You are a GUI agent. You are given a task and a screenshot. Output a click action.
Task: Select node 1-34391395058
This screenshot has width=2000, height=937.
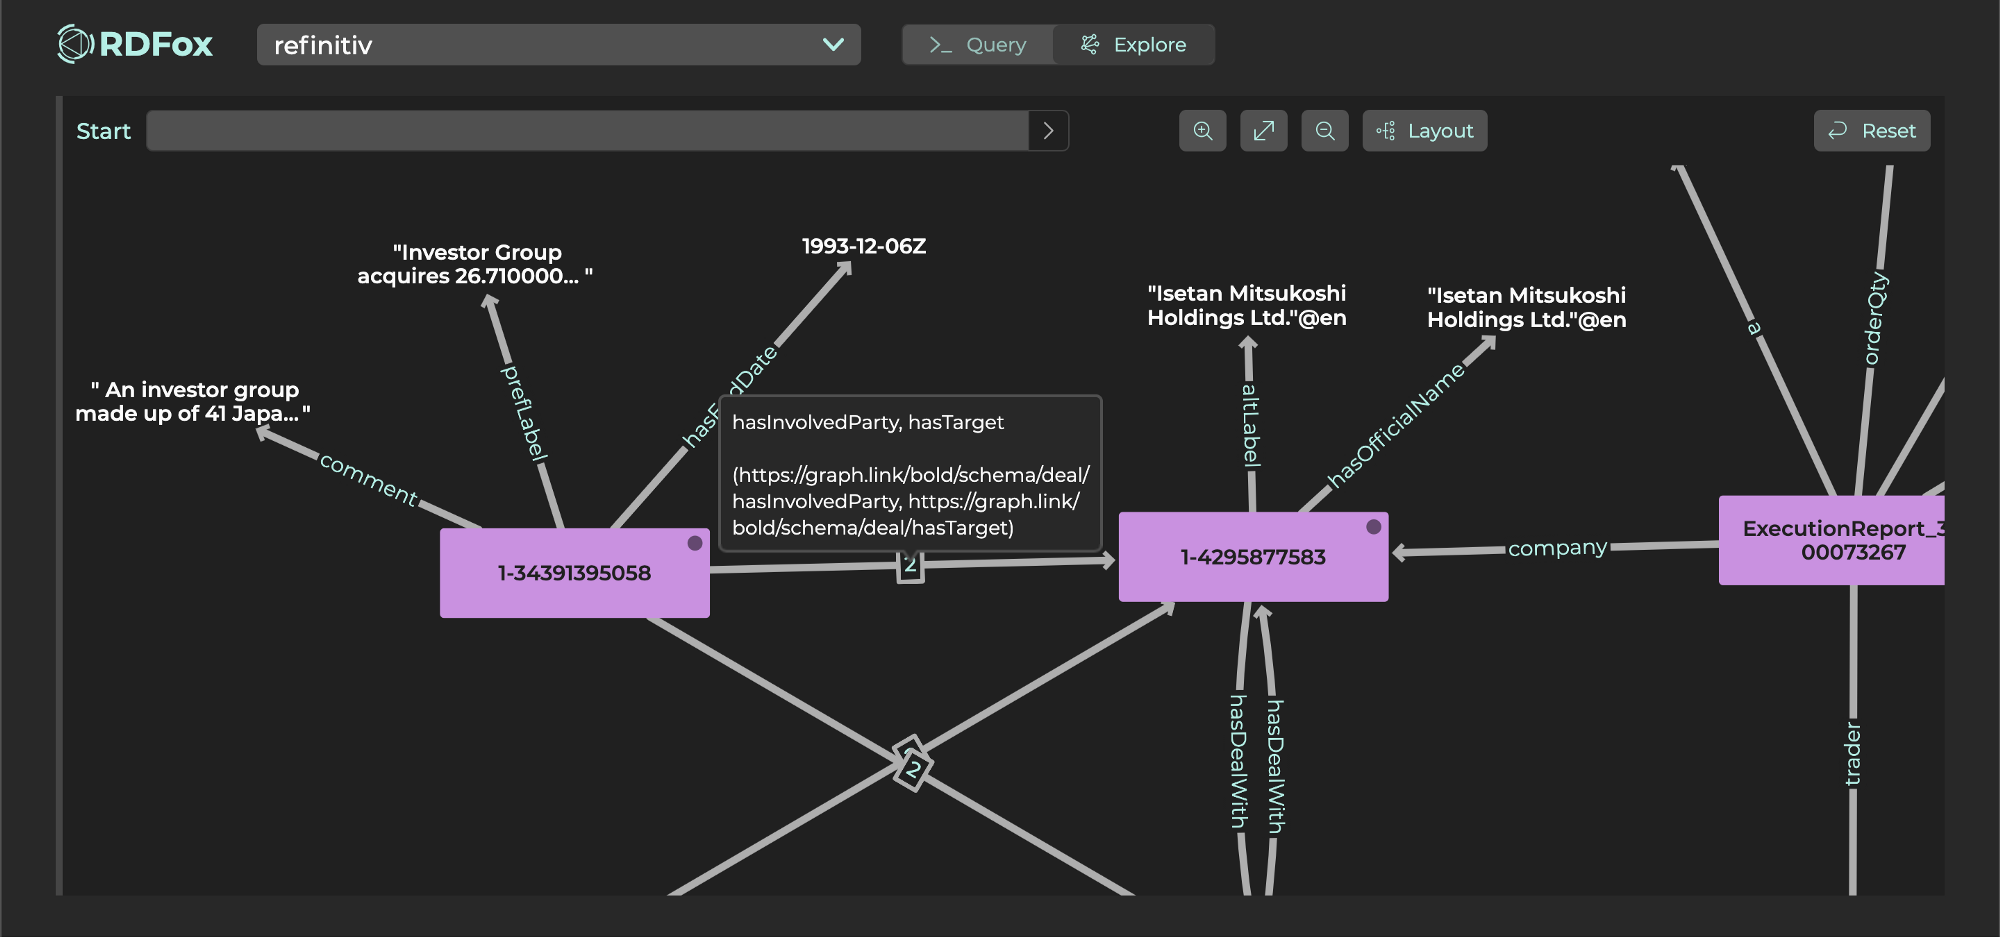(x=575, y=573)
